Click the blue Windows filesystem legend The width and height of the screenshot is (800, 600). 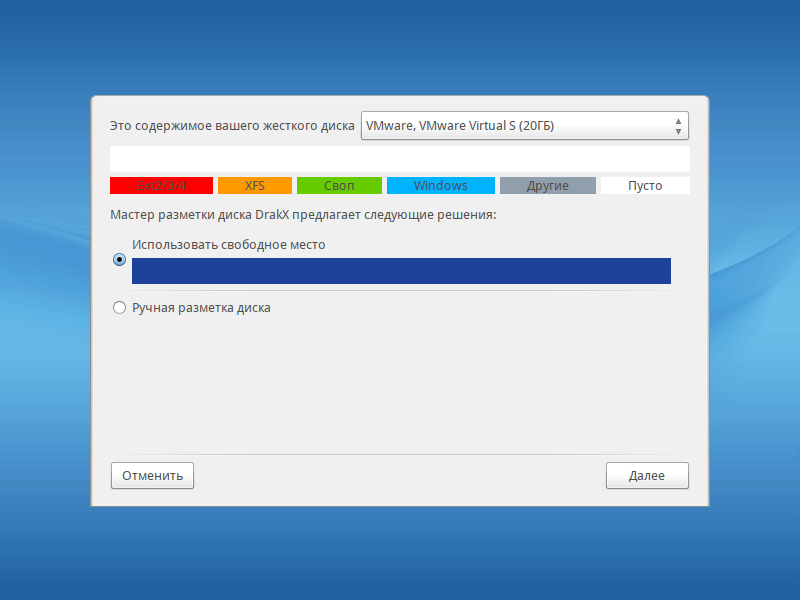(x=440, y=185)
